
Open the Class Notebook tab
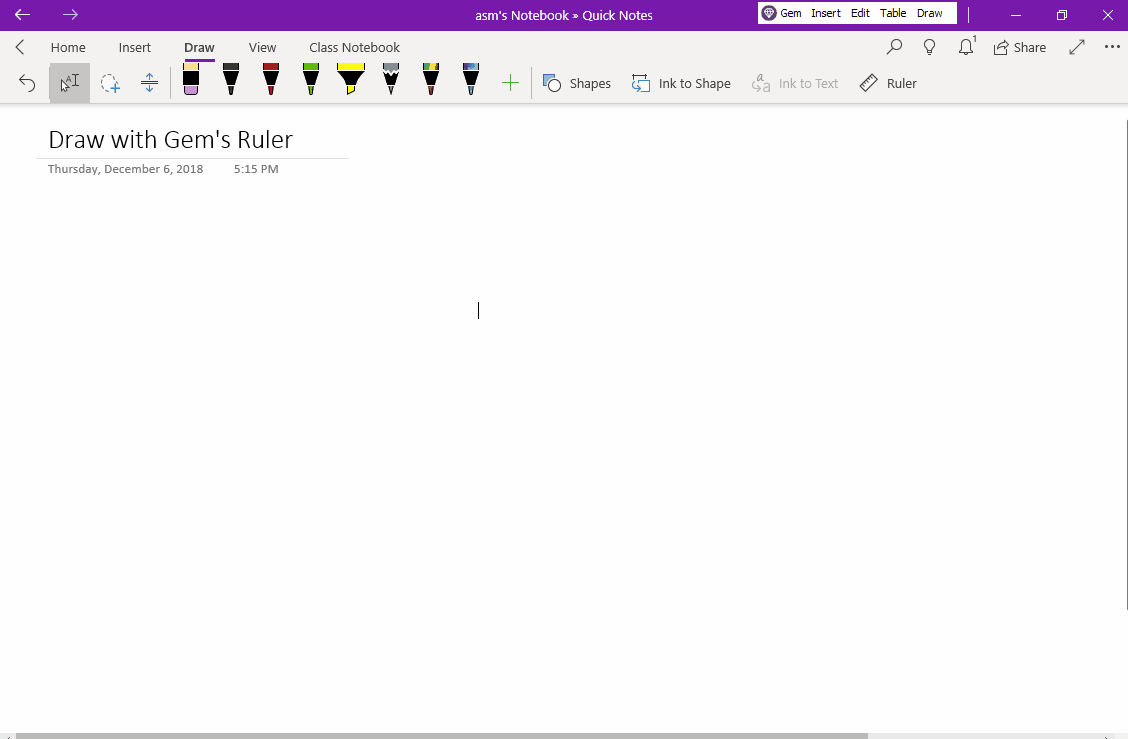[x=355, y=47]
